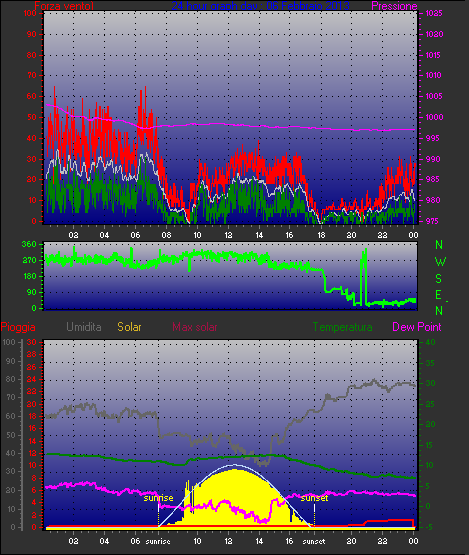This screenshot has width=469, height=555.
Task: Click the 'Forza vento' wind legend label
Action: click(x=64, y=6)
